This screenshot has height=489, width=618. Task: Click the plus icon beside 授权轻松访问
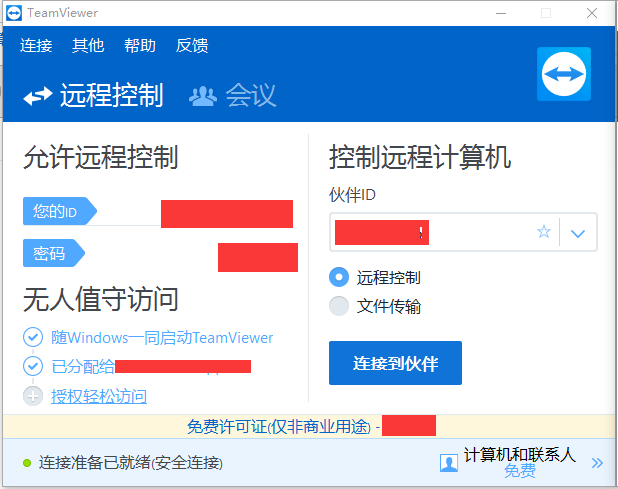coord(33,396)
